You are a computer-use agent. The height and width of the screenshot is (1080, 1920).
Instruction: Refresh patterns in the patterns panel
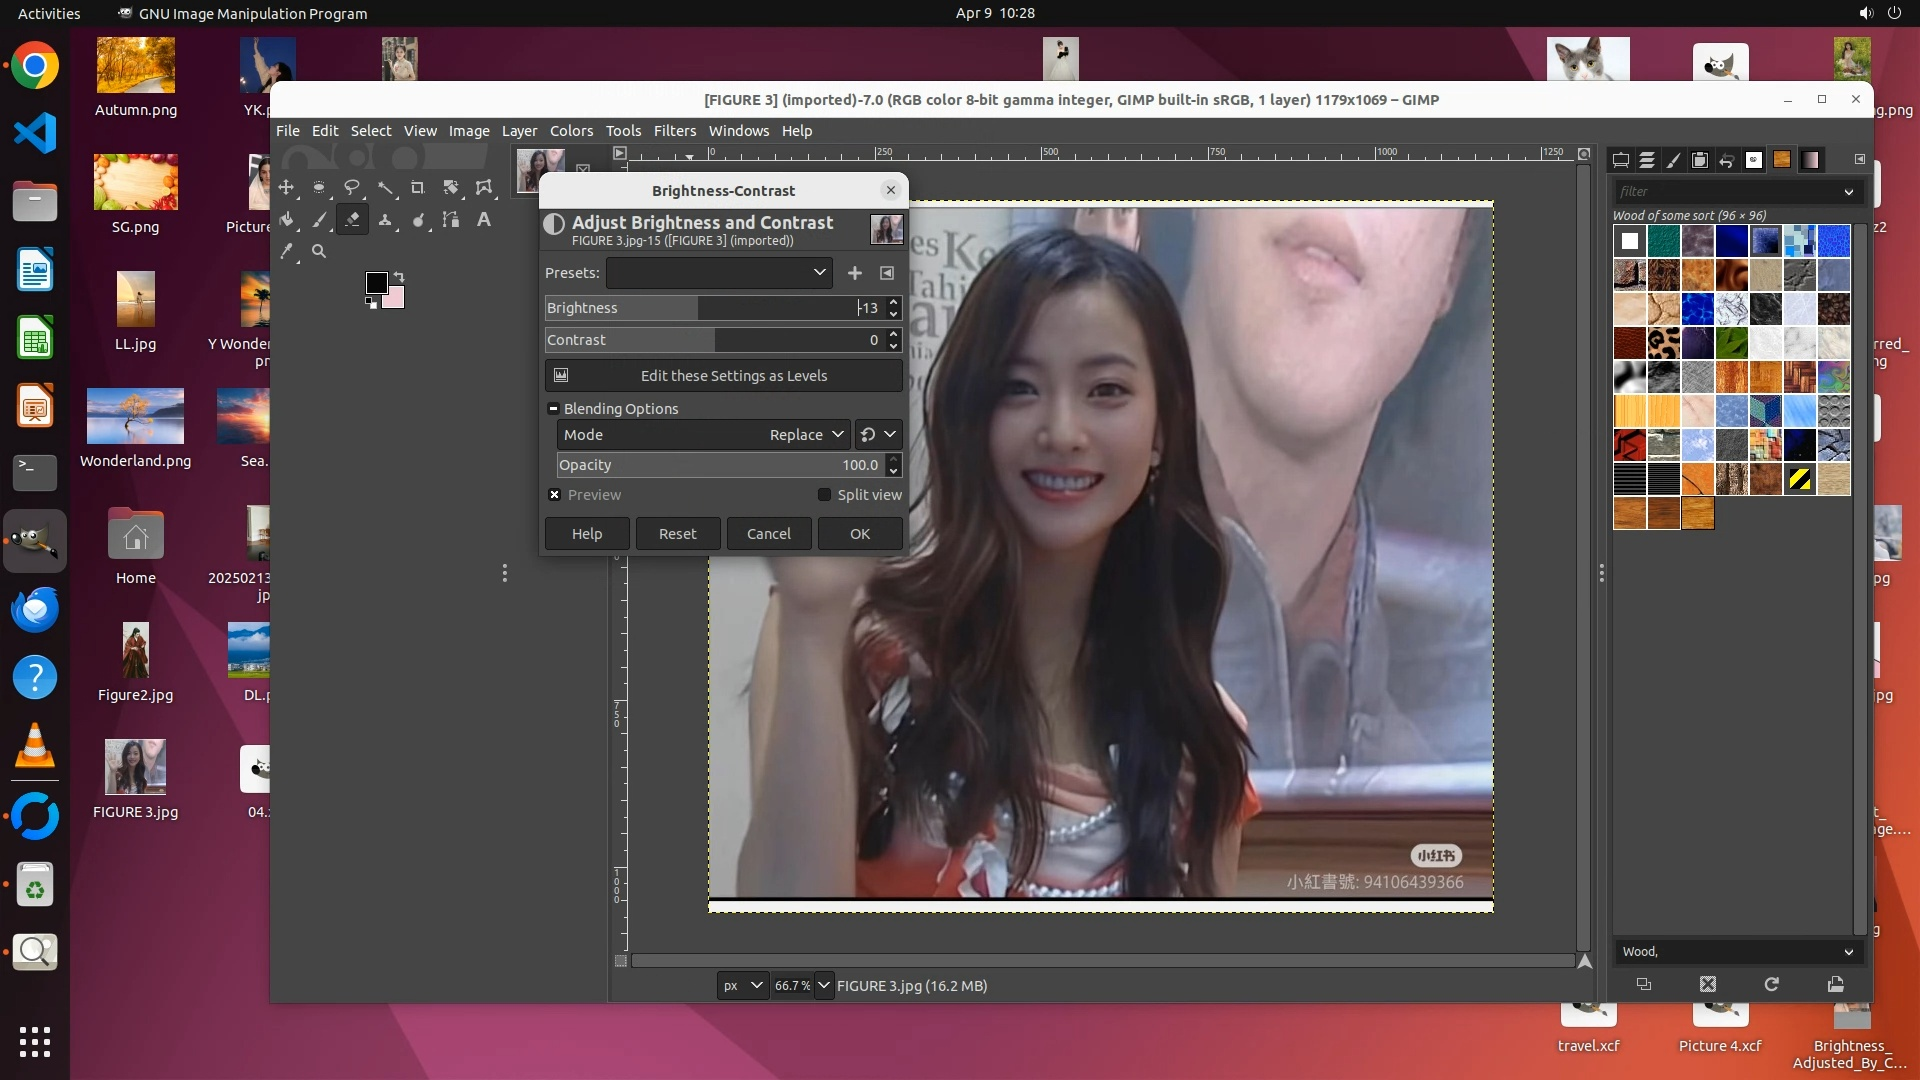pos(1771,984)
